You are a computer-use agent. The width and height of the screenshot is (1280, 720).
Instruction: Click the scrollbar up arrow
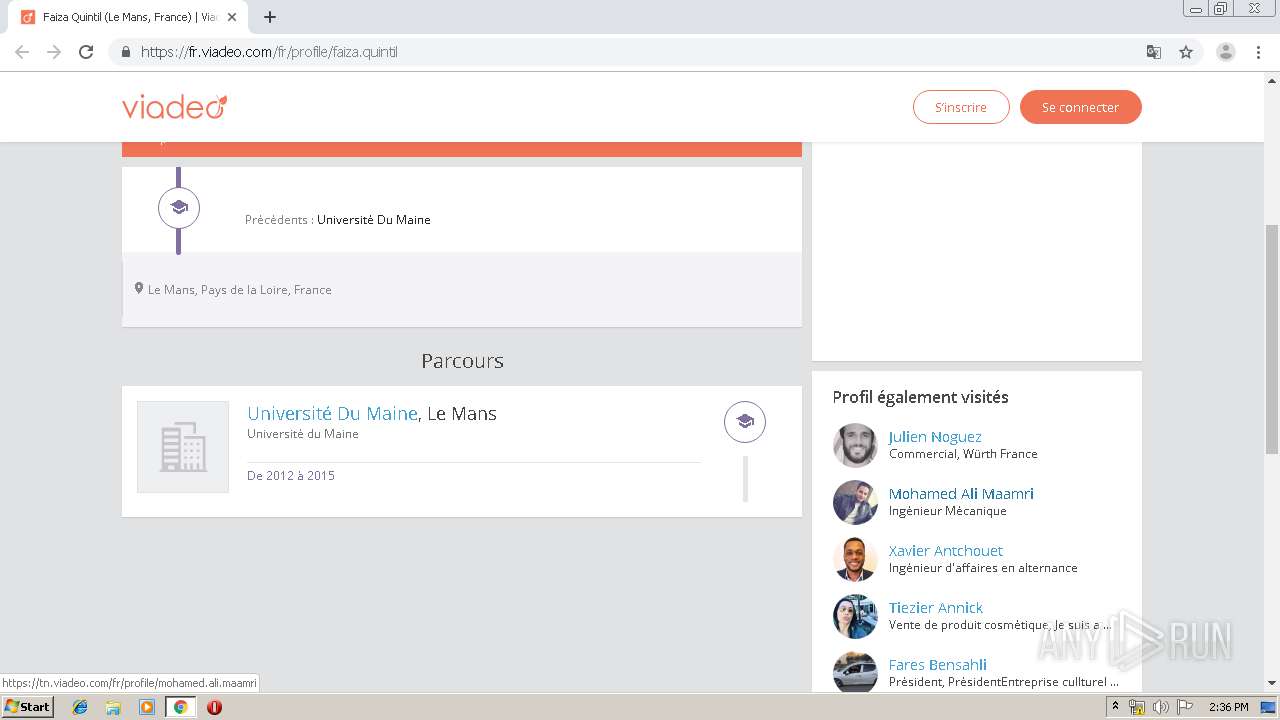tap(1272, 79)
